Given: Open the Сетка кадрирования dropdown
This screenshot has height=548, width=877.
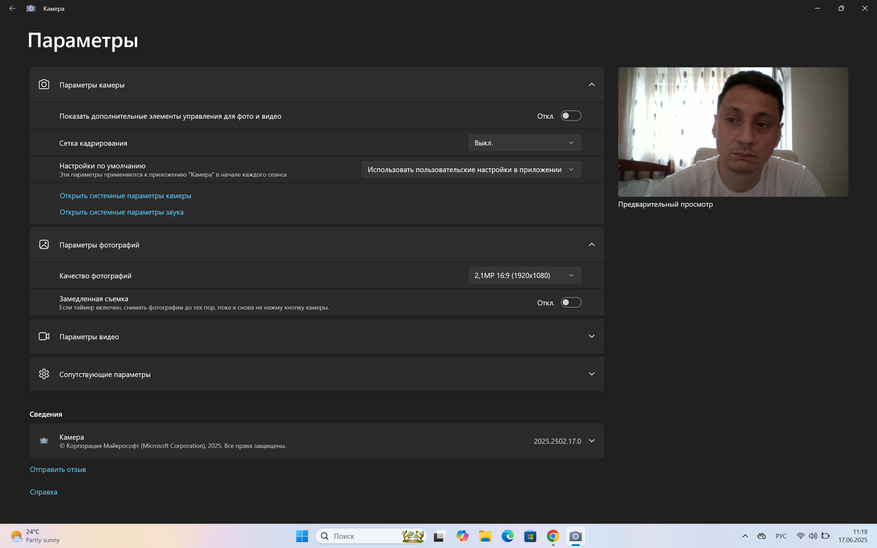Looking at the screenshot, I should [524, 143].
